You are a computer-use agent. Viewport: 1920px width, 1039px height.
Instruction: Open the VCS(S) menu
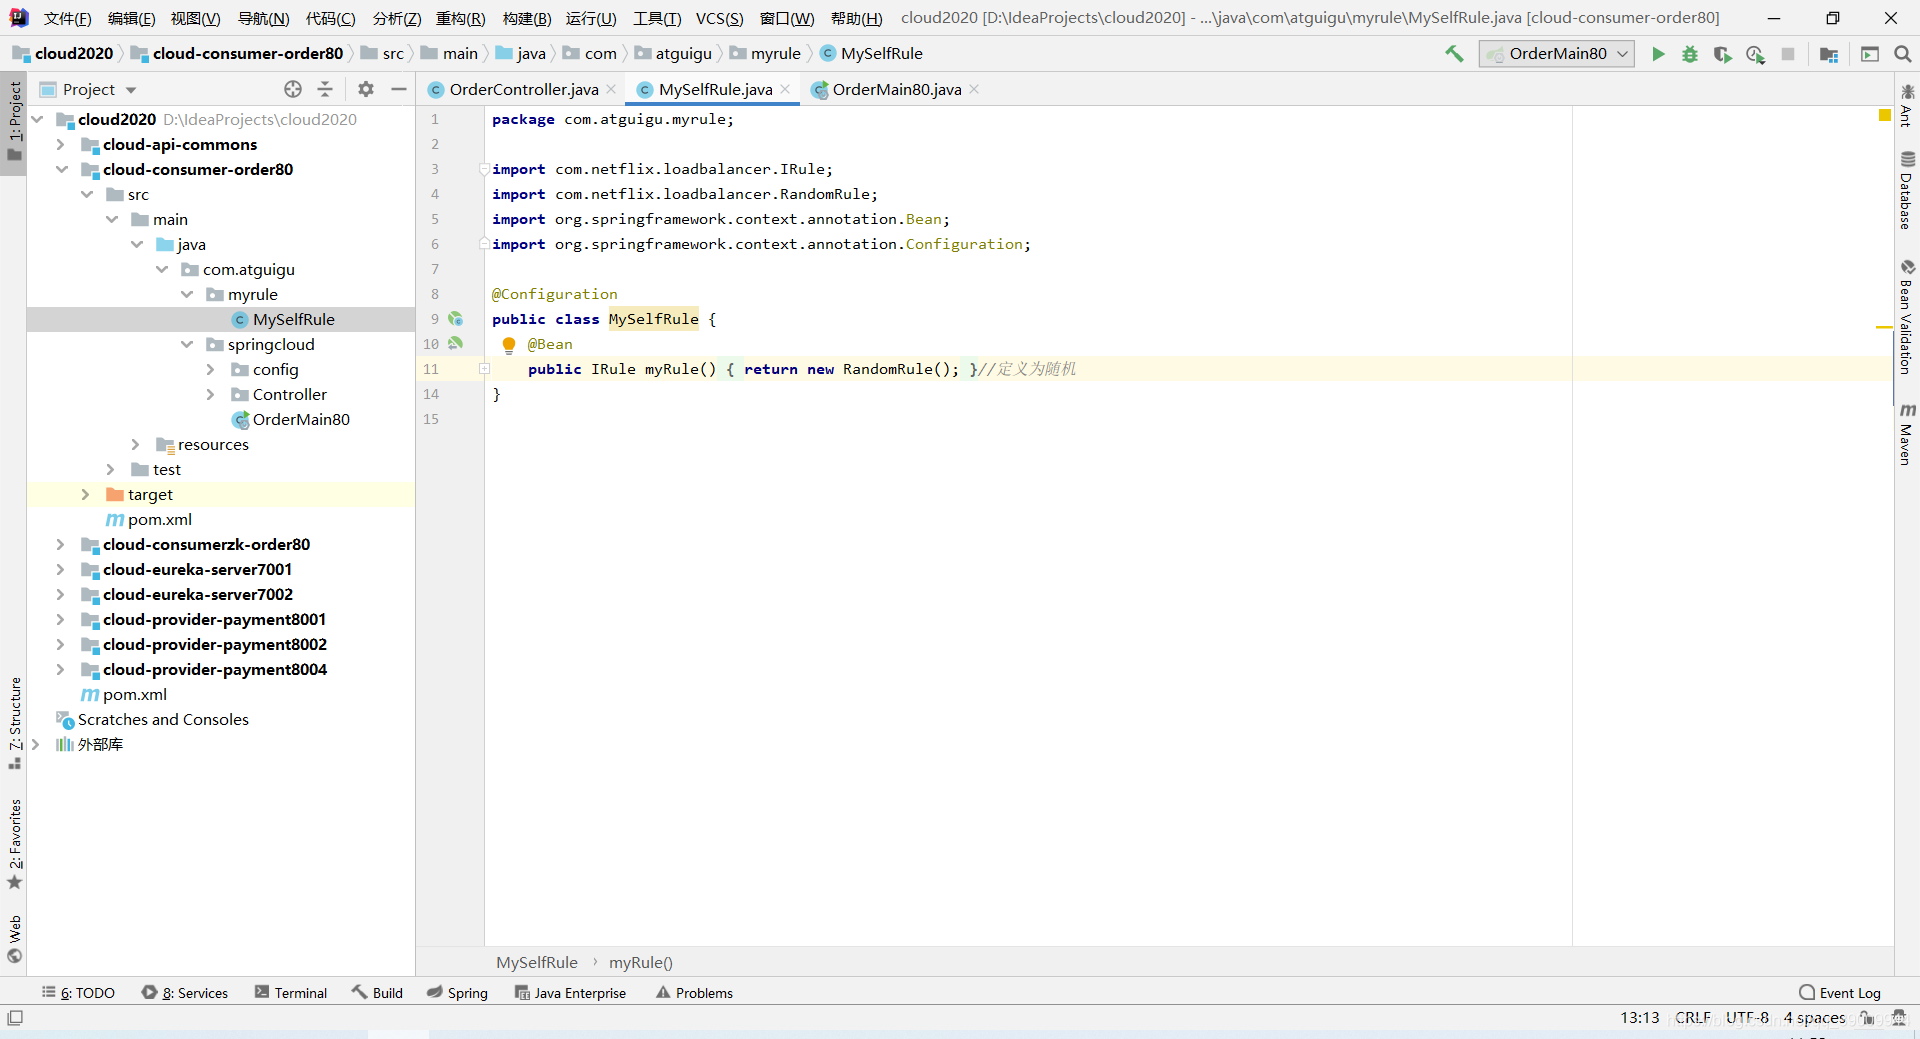pos(719,18)
